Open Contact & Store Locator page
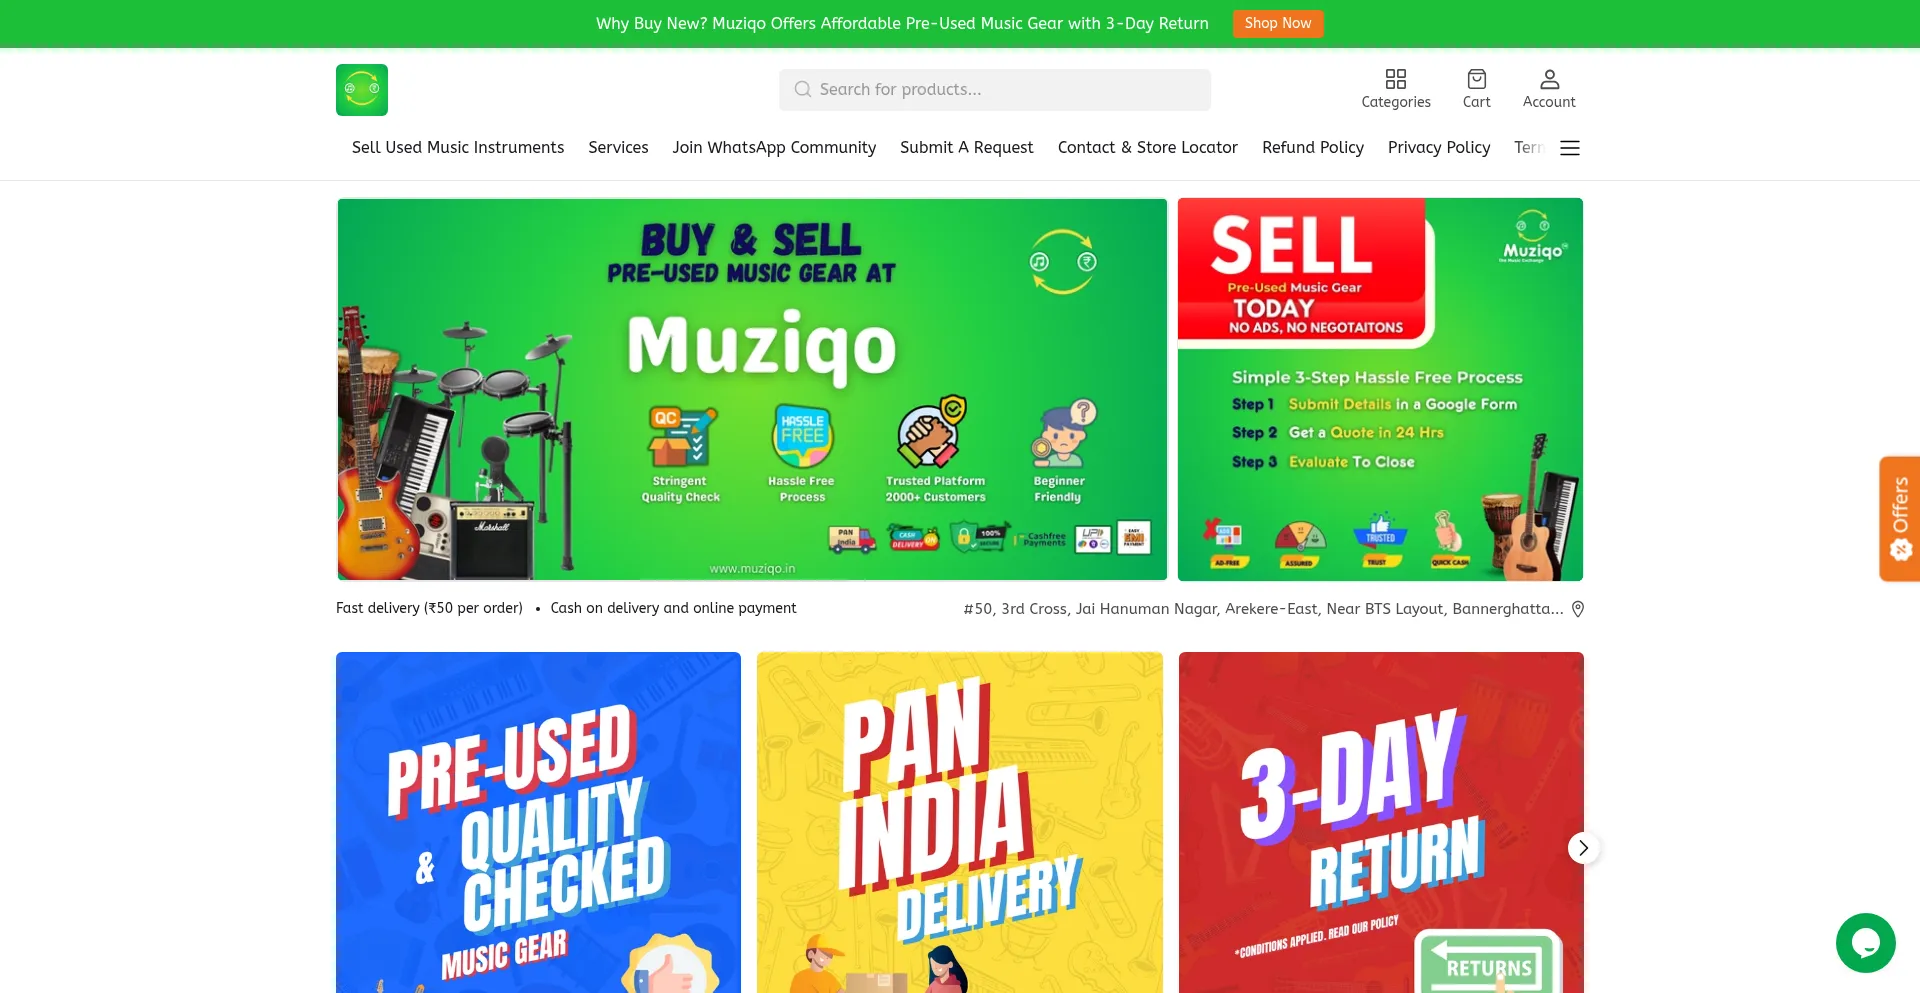The height and width of the screenshot is (993, 1920). tap(1148, 148)
